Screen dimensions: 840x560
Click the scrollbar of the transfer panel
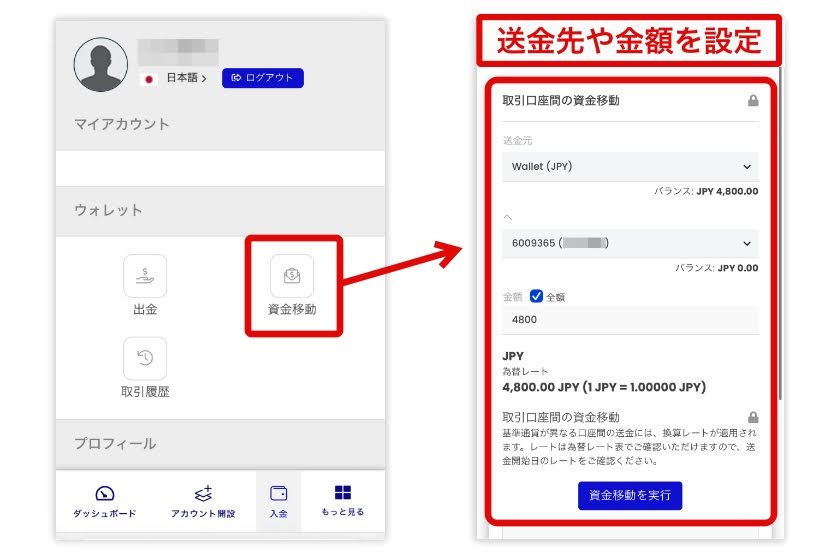781,233
